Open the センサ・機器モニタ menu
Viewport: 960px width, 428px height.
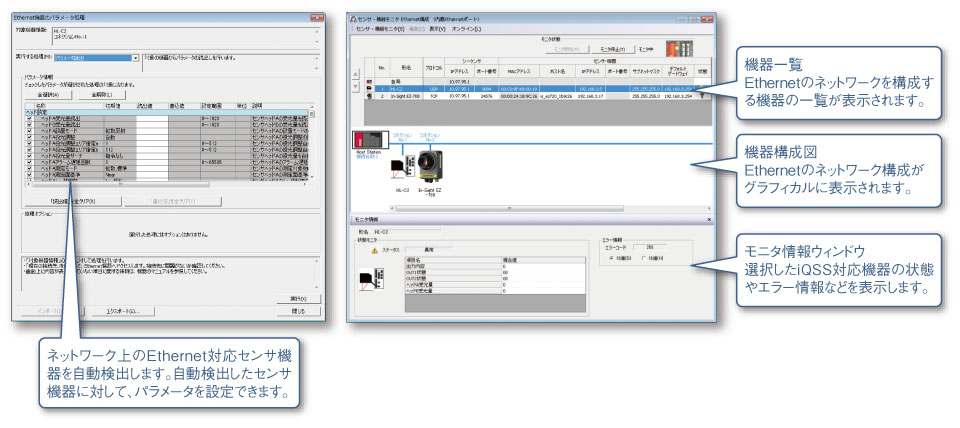pos(378,29)
